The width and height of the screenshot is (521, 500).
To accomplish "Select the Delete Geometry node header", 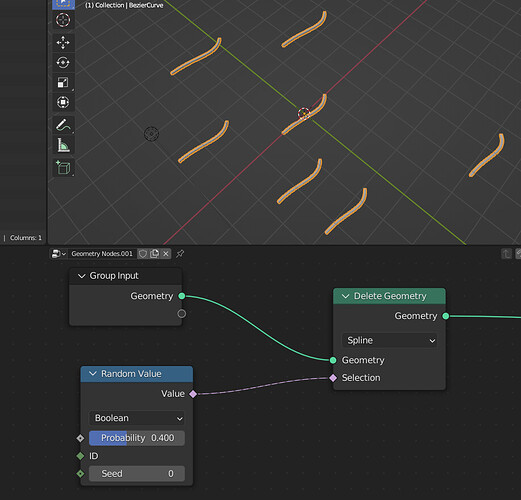I will coord(389,296).
